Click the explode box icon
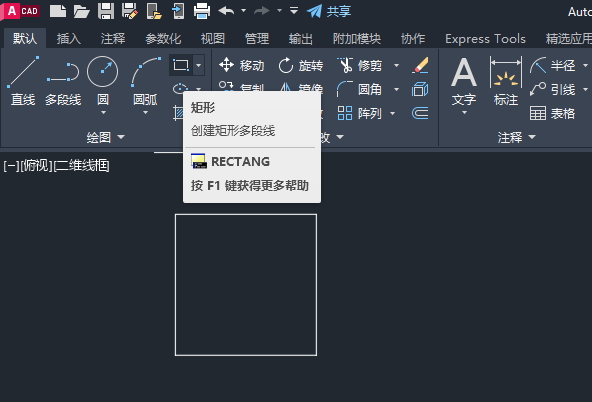This screenshot has width=592, height=402. (420, 89)
